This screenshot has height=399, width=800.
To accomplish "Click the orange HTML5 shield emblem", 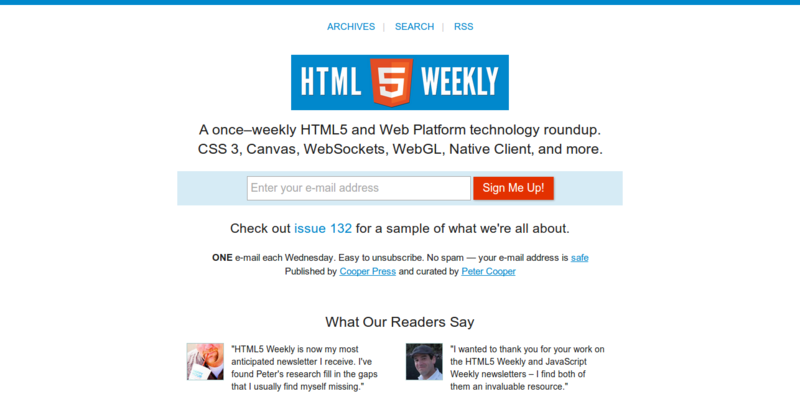I will tap(391, 82).
